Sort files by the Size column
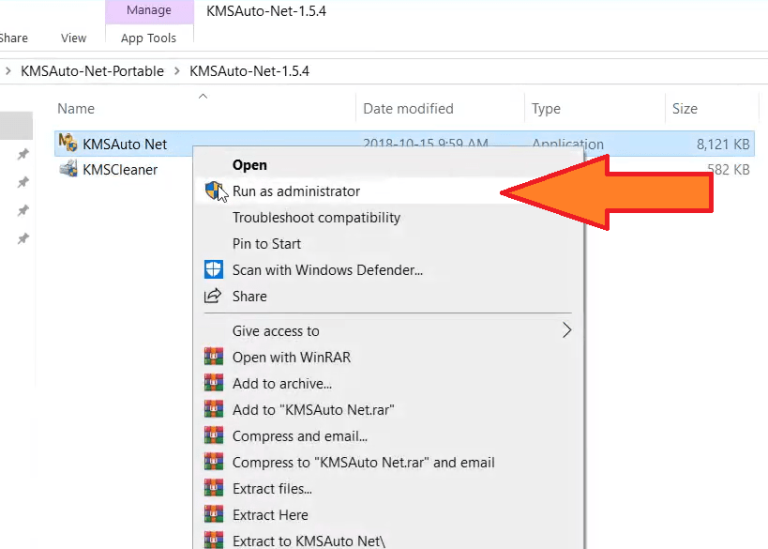Viewport: 768px width, 549px height. (685, 108)
